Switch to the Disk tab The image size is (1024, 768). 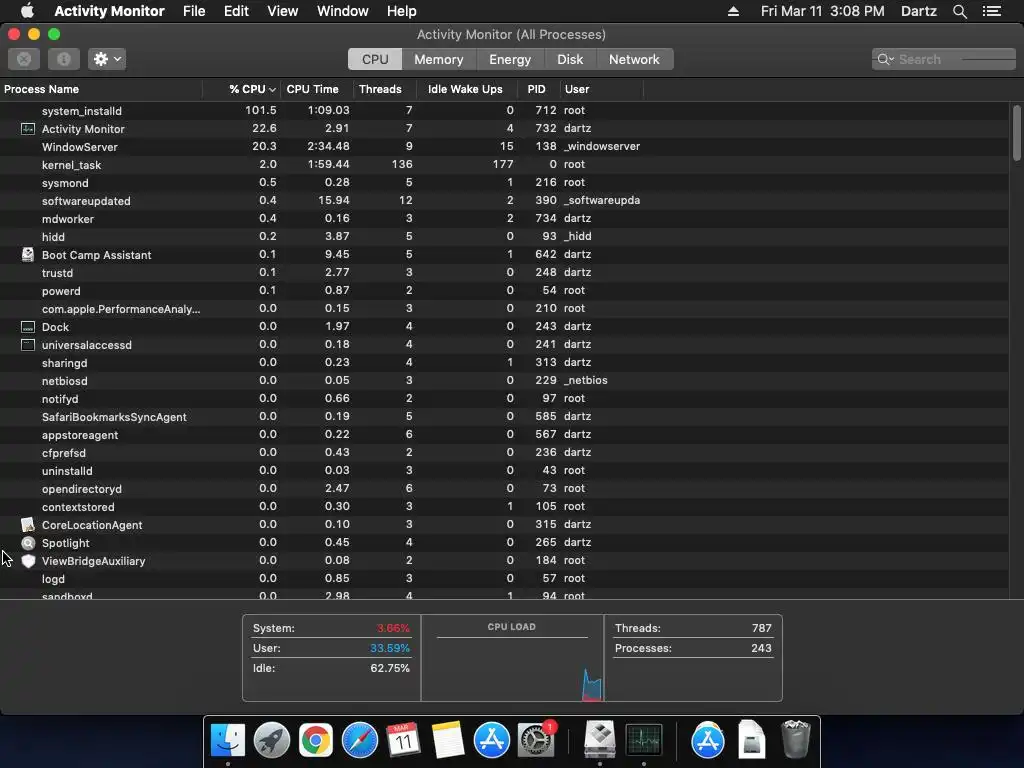pos(569,59)
